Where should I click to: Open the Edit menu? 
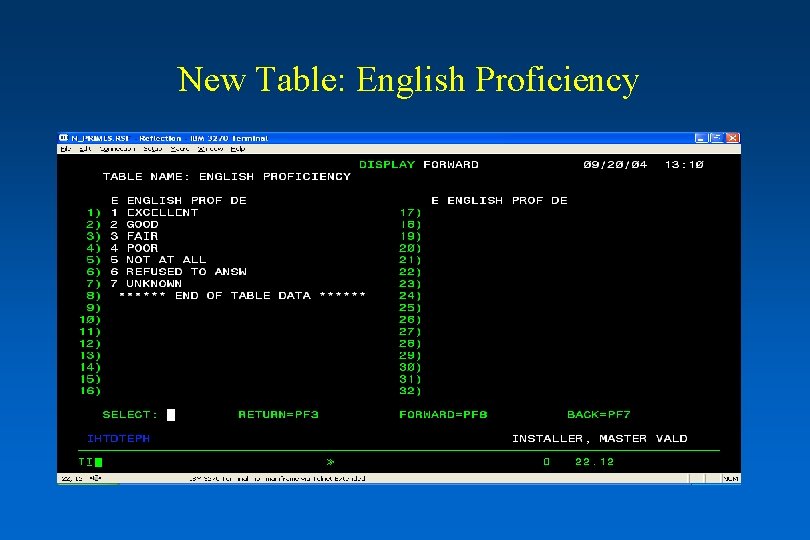click(85, 149)
